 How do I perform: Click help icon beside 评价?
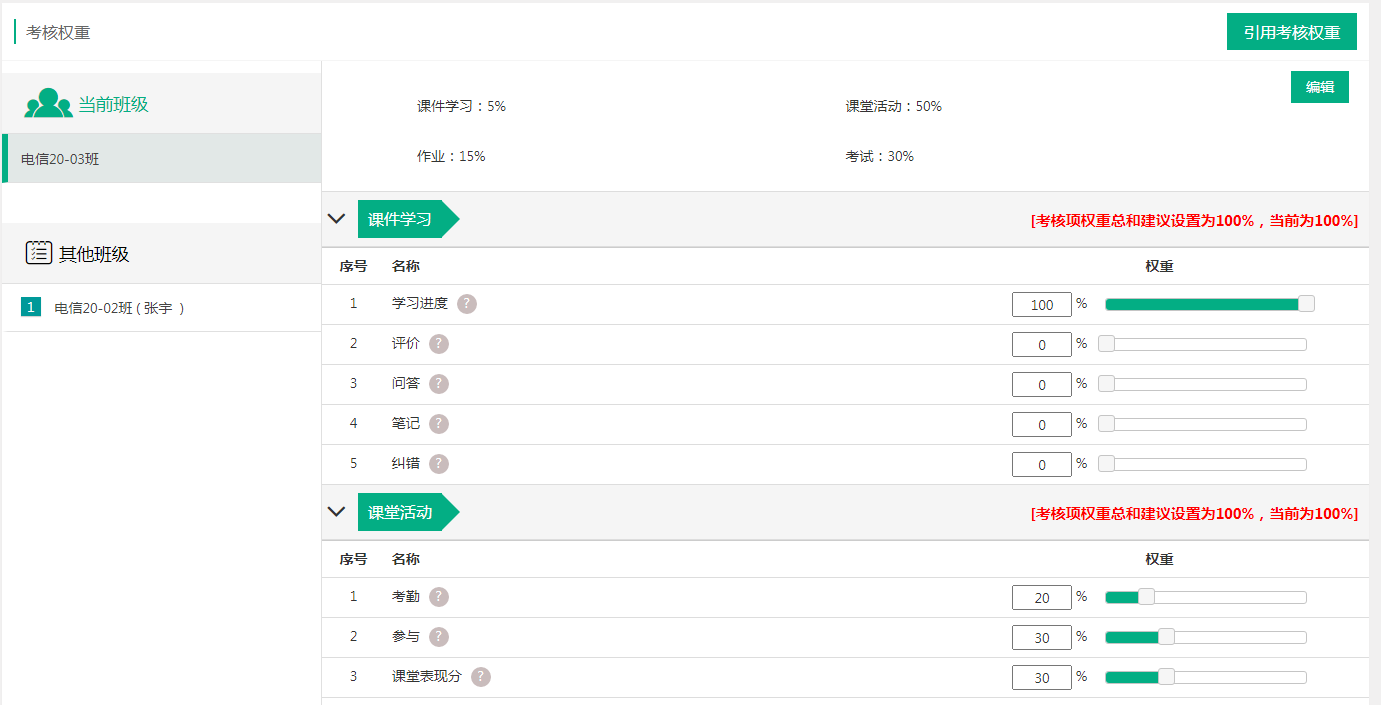[x=439, y=344]
